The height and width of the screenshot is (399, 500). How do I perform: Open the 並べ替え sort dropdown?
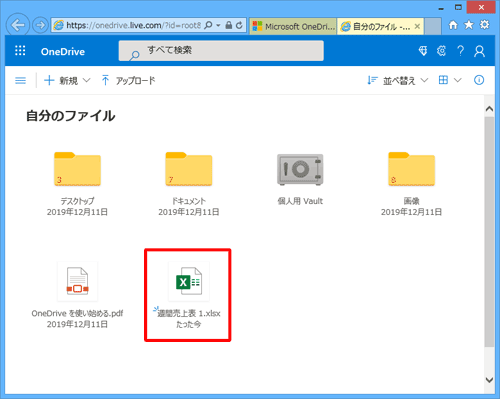click(397, 80)
